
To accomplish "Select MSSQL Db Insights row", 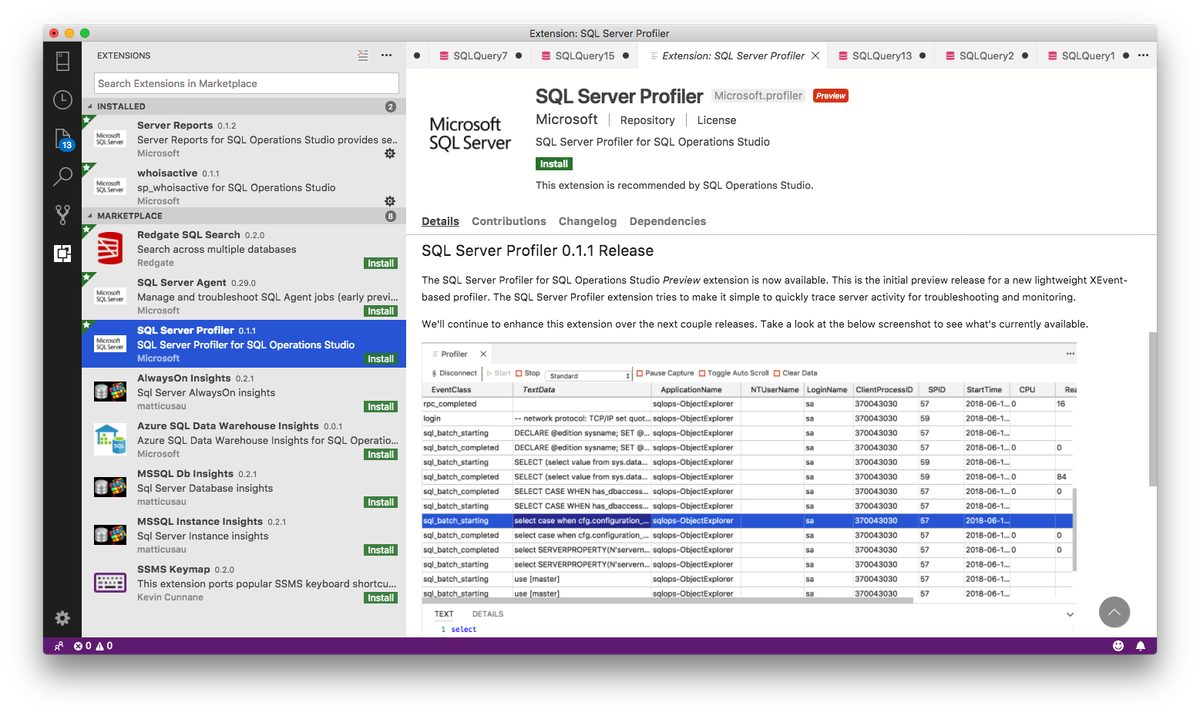I will [x=244, y=488].
